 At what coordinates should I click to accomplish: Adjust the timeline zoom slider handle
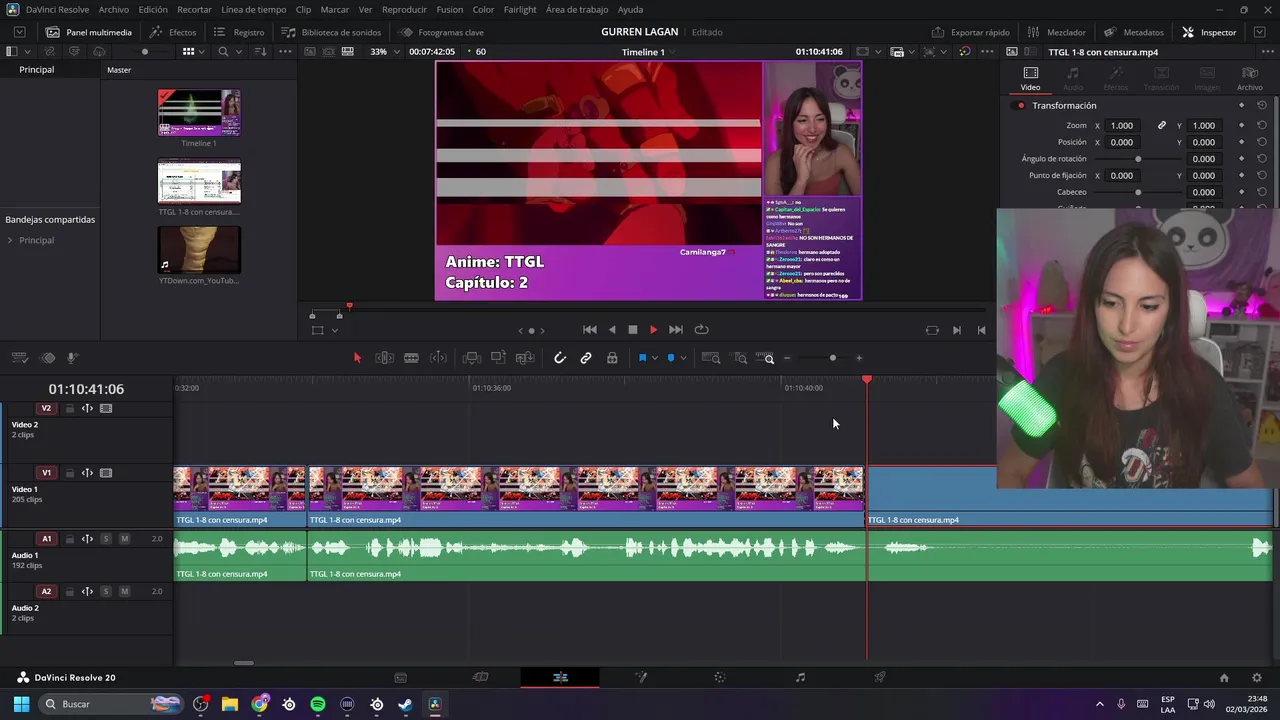pyautogui.click(x=833, y=358)
